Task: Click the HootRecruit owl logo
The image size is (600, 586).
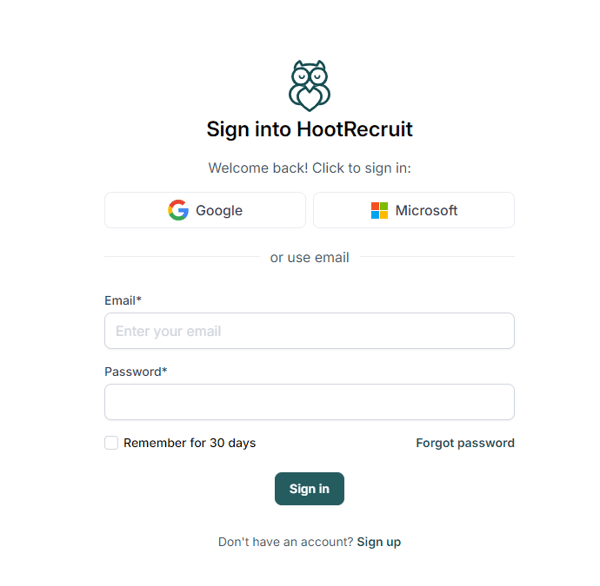Action: click(x=309, y=85)
